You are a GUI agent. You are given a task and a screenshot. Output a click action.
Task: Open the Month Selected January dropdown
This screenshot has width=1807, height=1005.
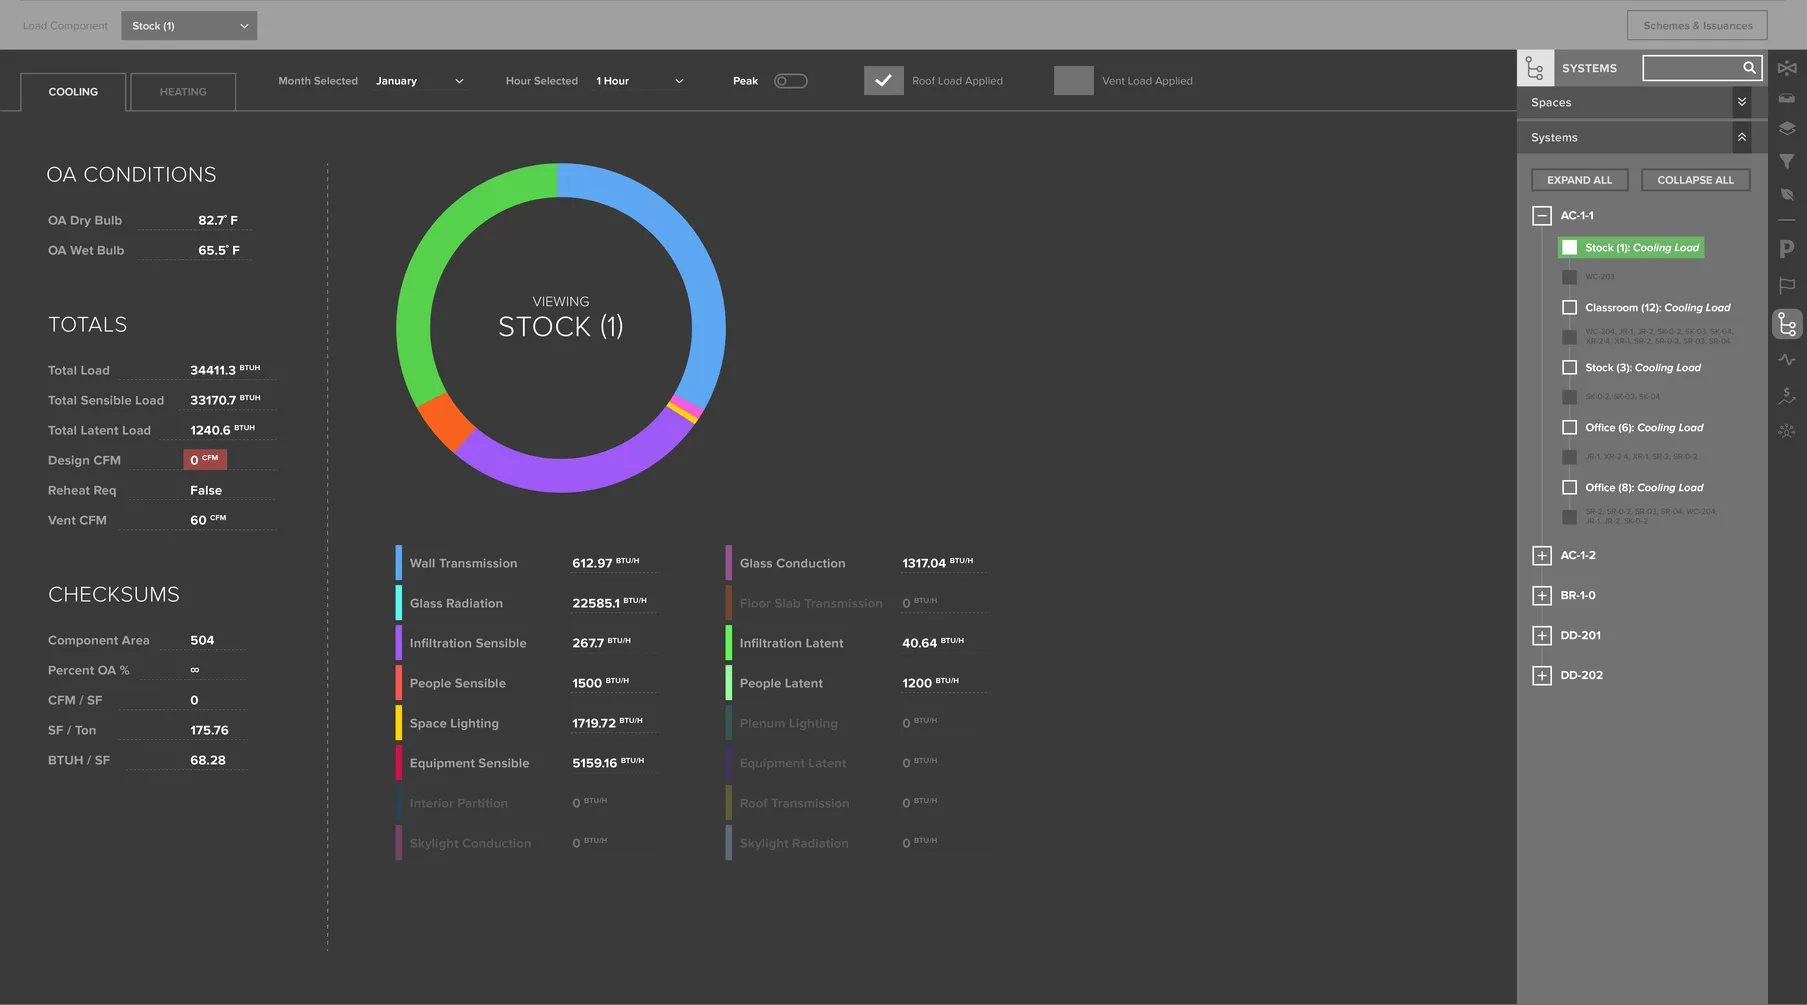[420, 81]
